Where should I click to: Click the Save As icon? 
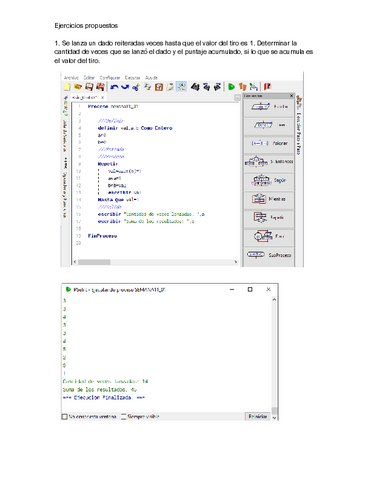(x=100, y=87)
